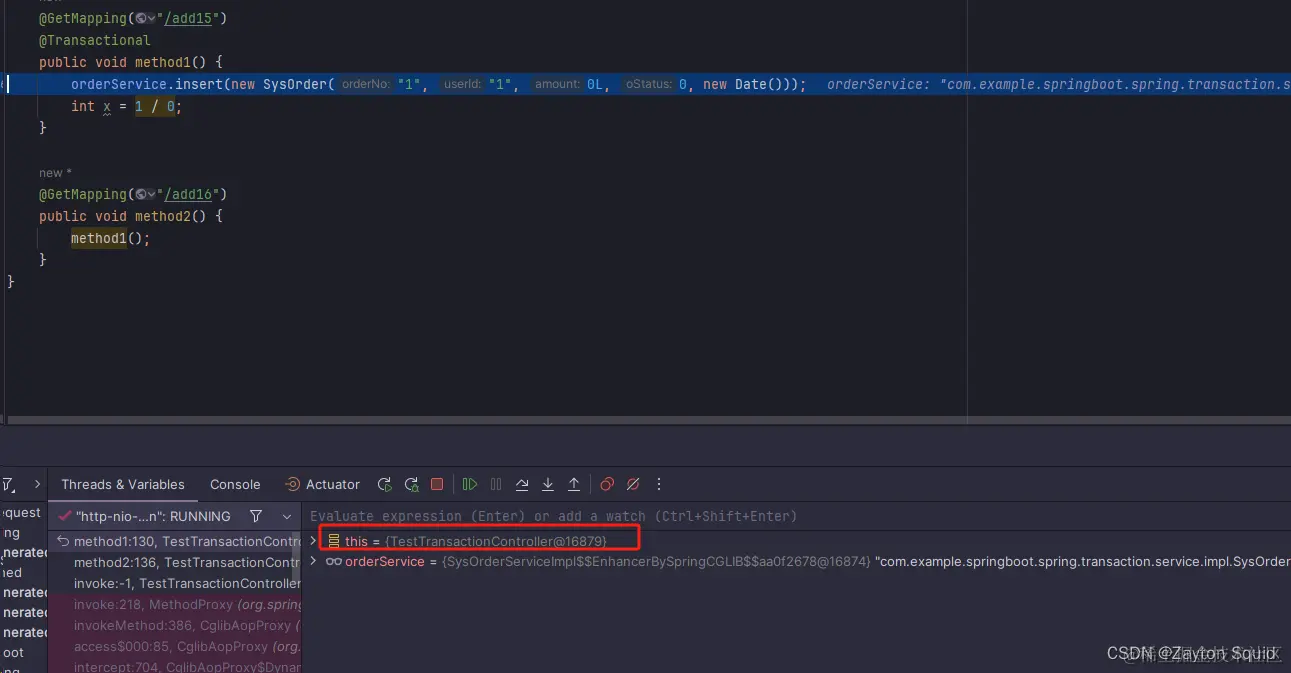This screenshot has height=673, width=1291.
Task: Focus the Evaluate expression input field
Action: tap(798, 516)
